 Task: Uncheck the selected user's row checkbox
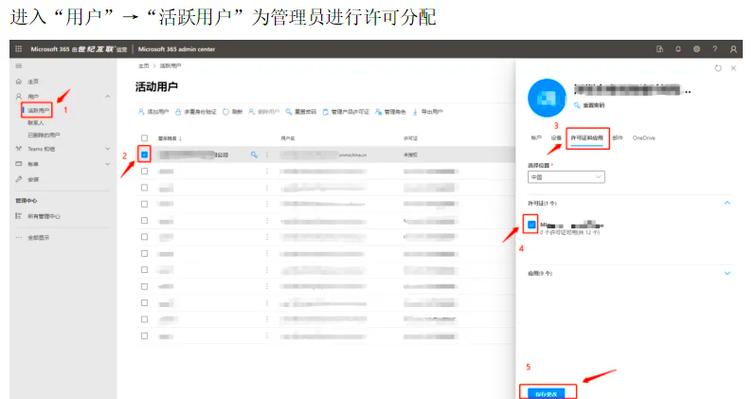point(144,155)
